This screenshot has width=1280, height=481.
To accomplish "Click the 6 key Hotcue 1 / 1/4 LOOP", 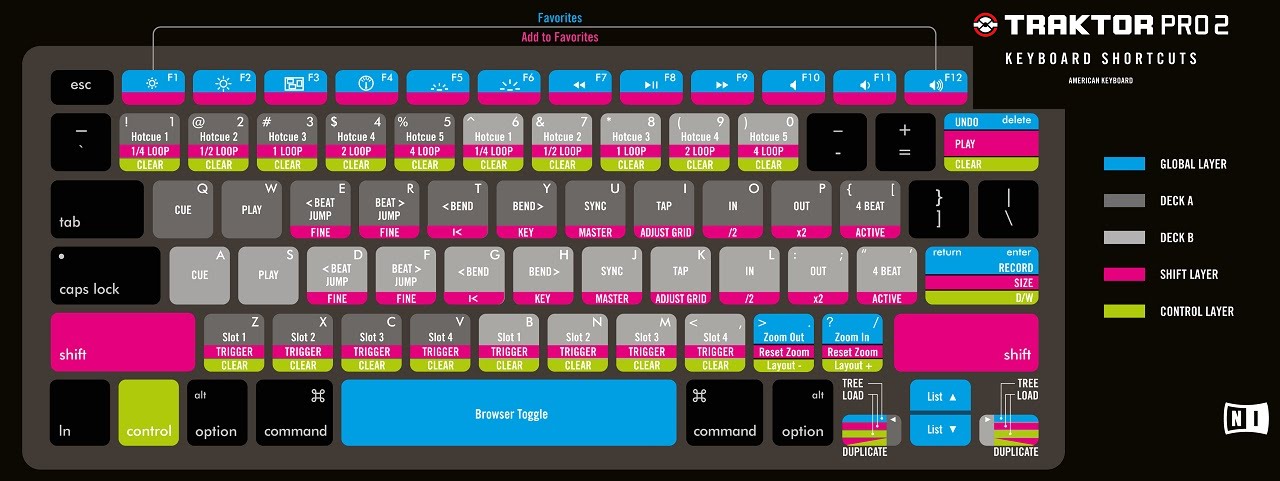I will (493, 142).
